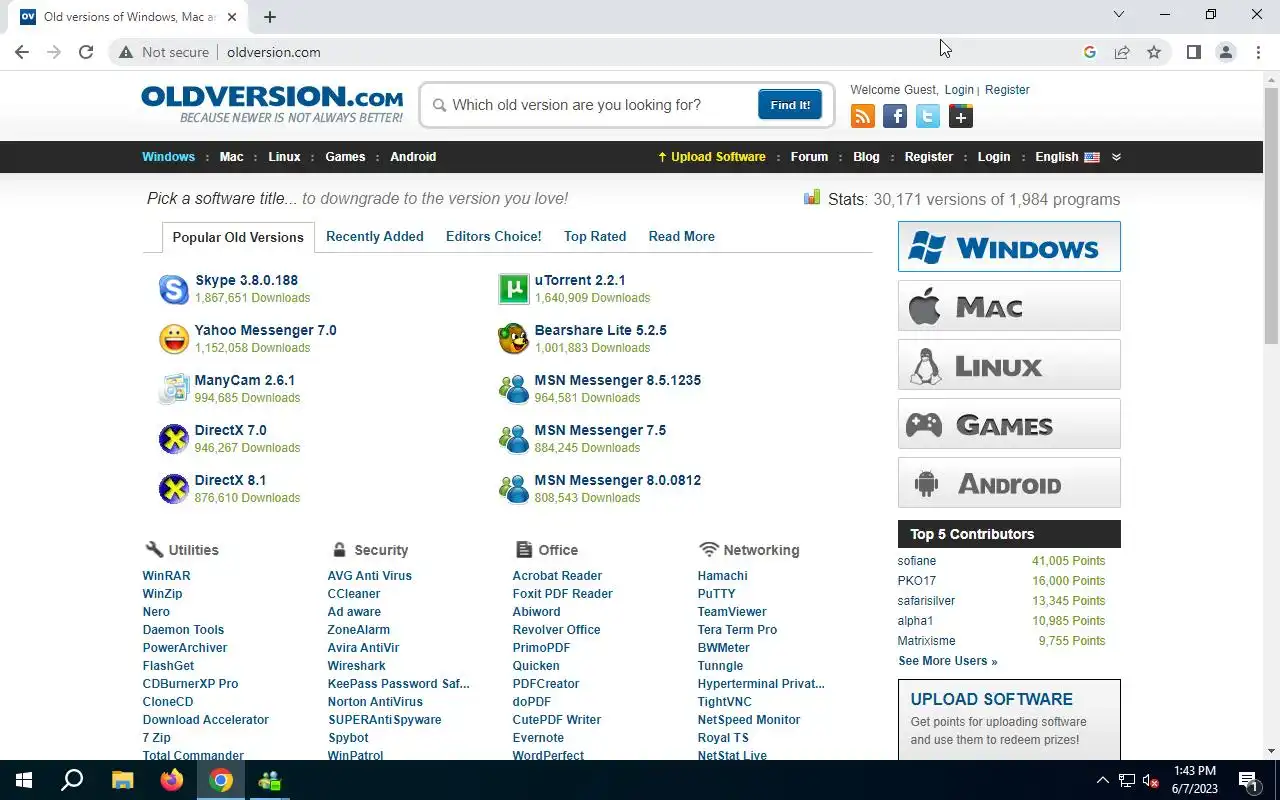
Task: Reload the page with refresh icon
Action: pos(86,52)
